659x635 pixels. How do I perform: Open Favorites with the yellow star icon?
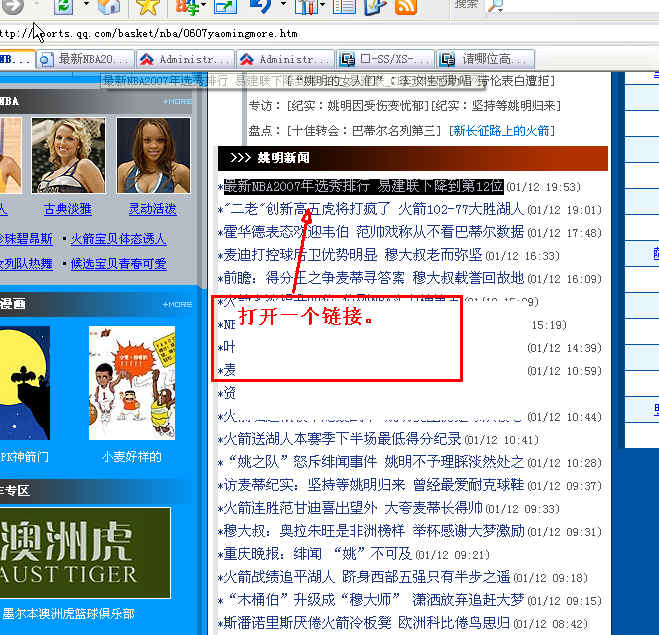(148, 7)
